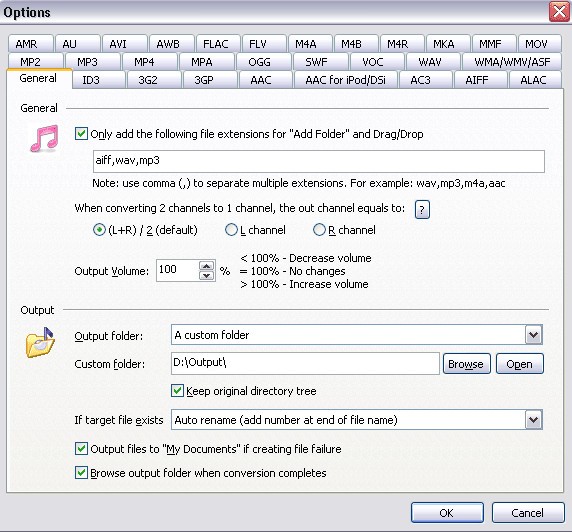The height and width of the screenshot is (532, 572).
Task: Select the R channel radio button
Action: (x=319, y=230)
